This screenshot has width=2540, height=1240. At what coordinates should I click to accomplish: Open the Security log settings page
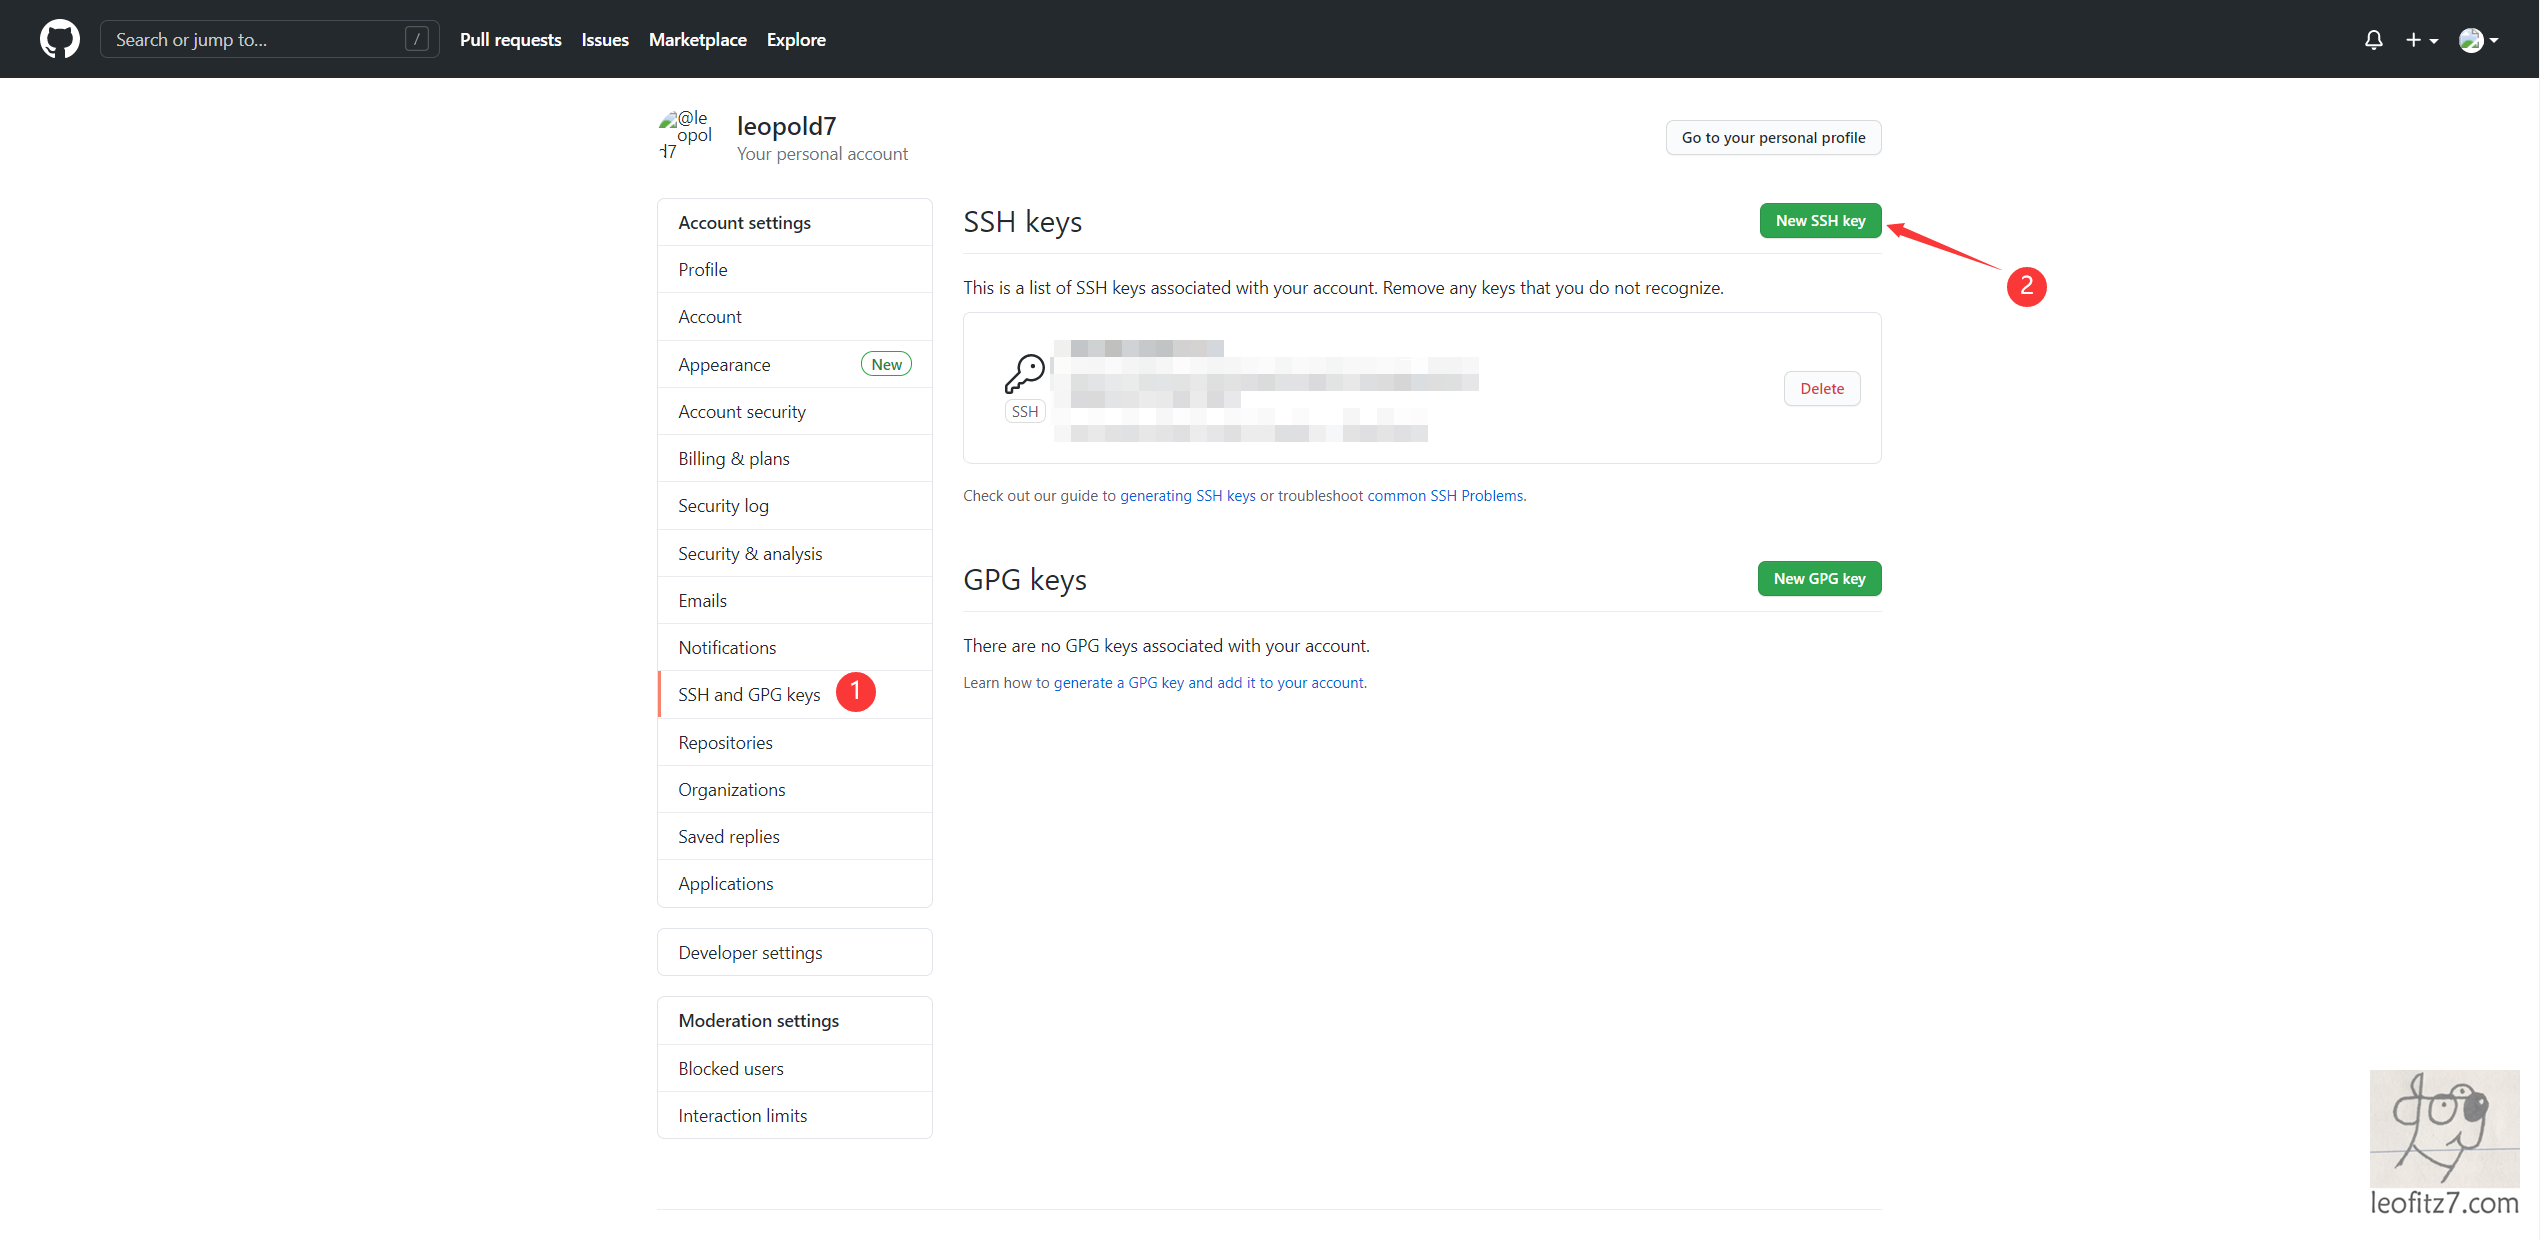pyautogui.click(x=723, y=505)
